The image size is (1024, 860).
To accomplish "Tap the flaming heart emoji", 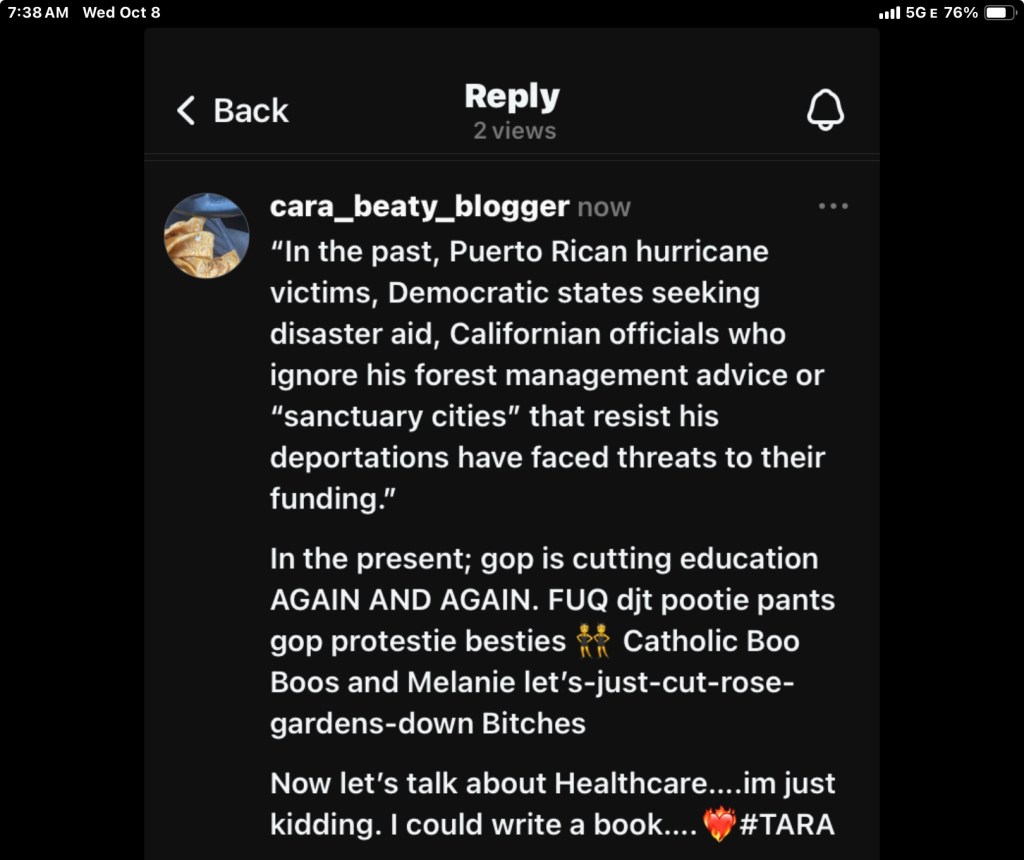I will click(x=719, y=824).
